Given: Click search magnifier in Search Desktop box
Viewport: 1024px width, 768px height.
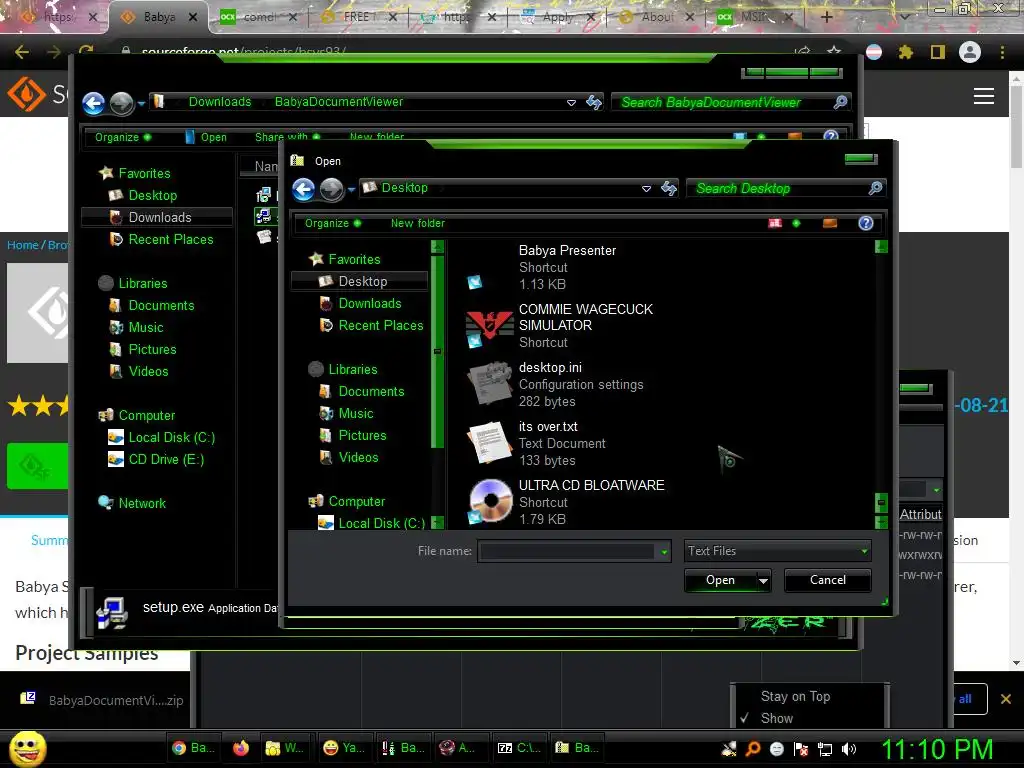Looking at the screenshot, I should tap(875, 189).
